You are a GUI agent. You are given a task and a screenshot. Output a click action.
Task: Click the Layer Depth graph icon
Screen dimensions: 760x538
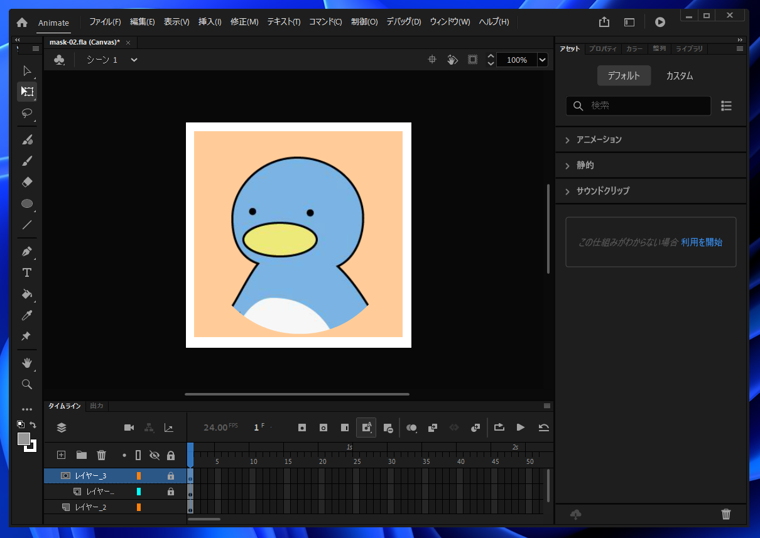pos(168,427)
